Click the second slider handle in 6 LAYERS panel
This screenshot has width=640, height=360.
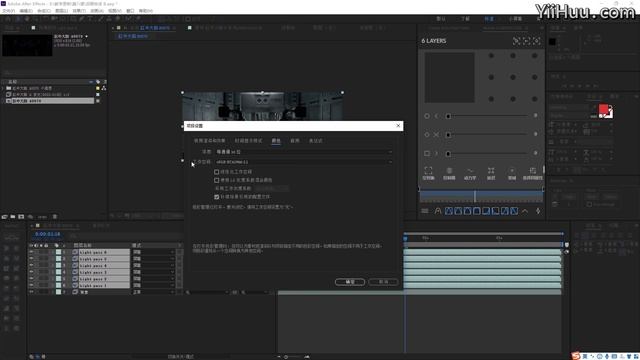(448, 135)
